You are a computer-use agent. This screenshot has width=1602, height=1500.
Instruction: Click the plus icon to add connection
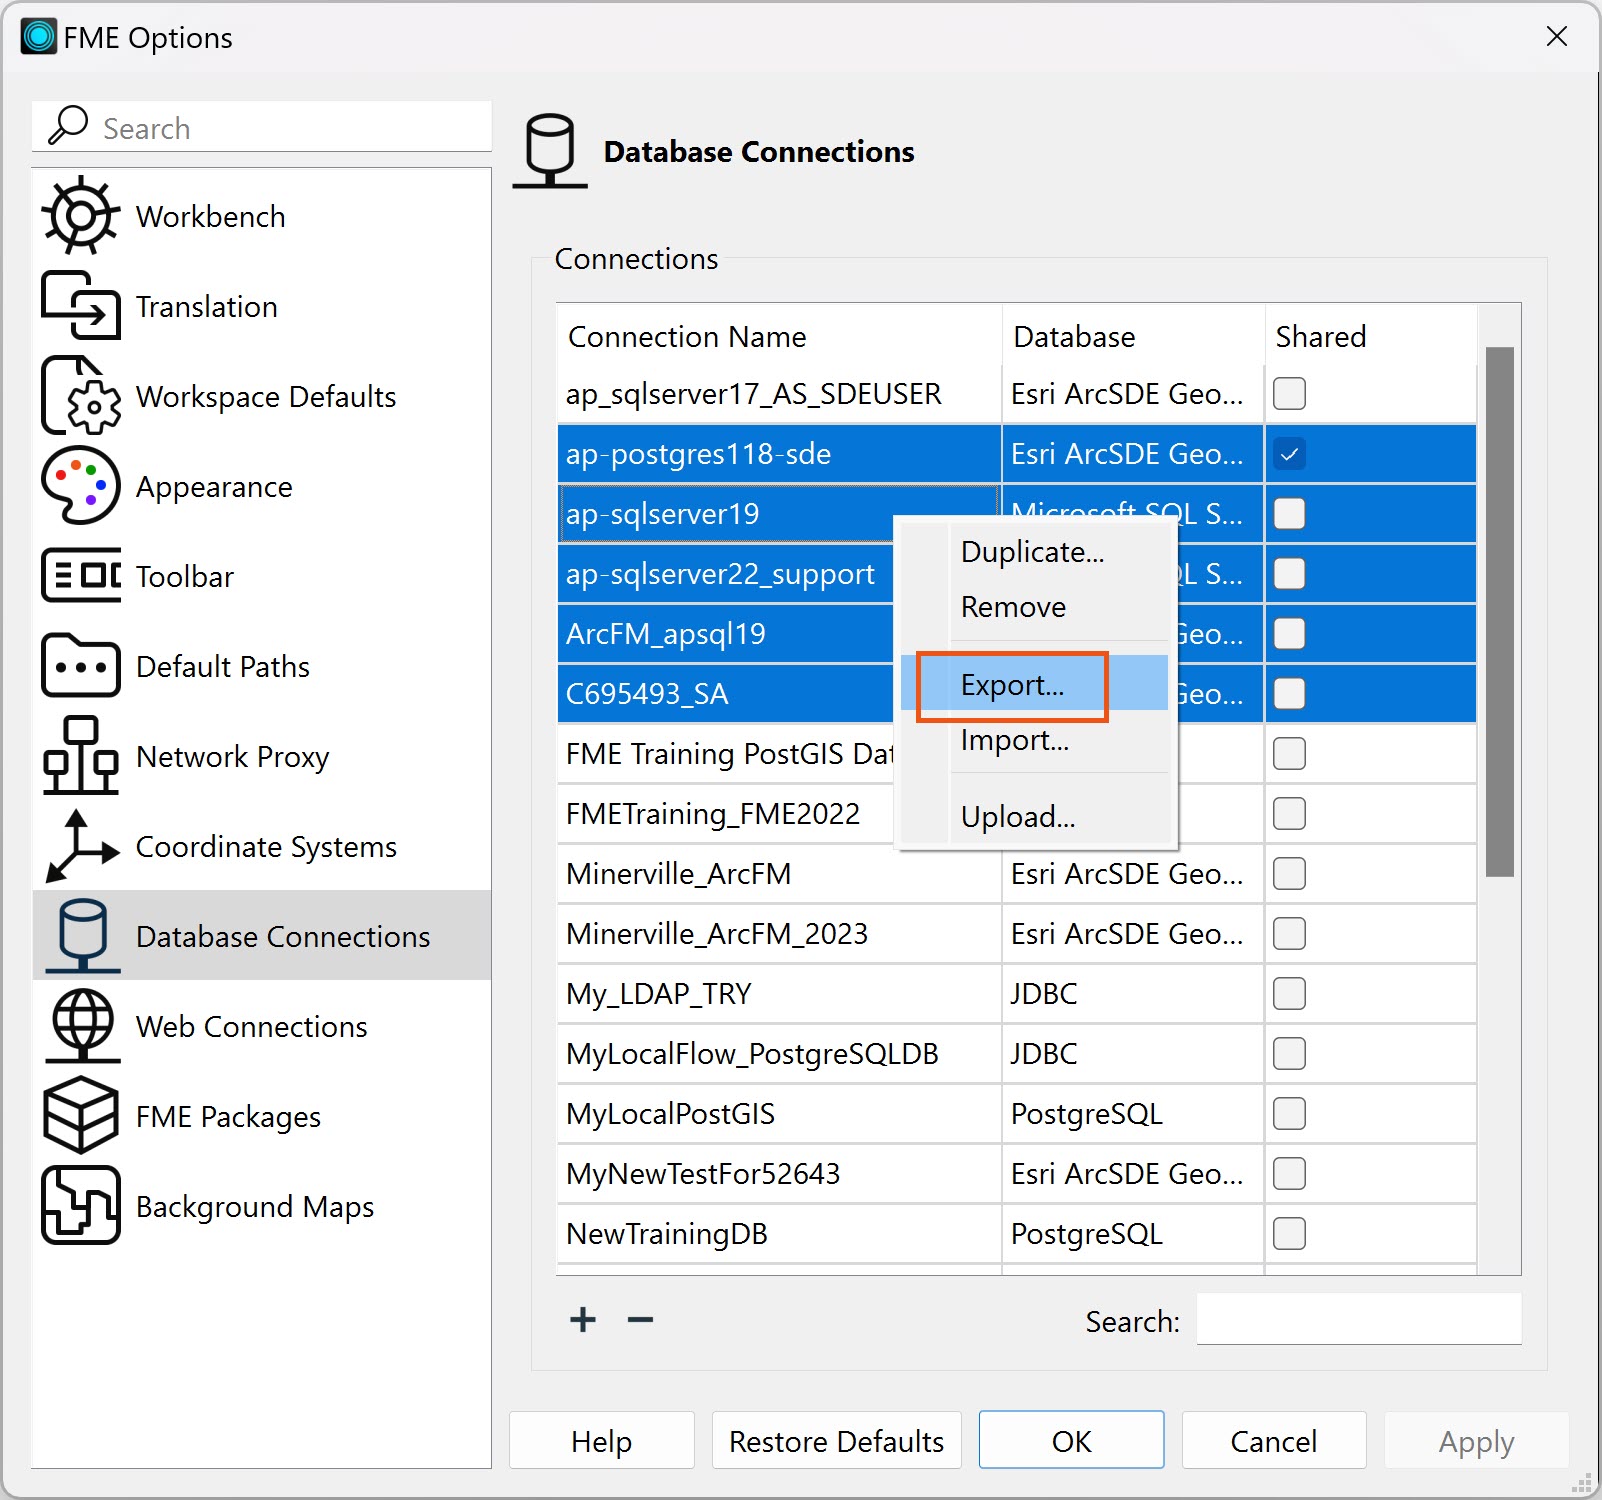(583, 1320)
